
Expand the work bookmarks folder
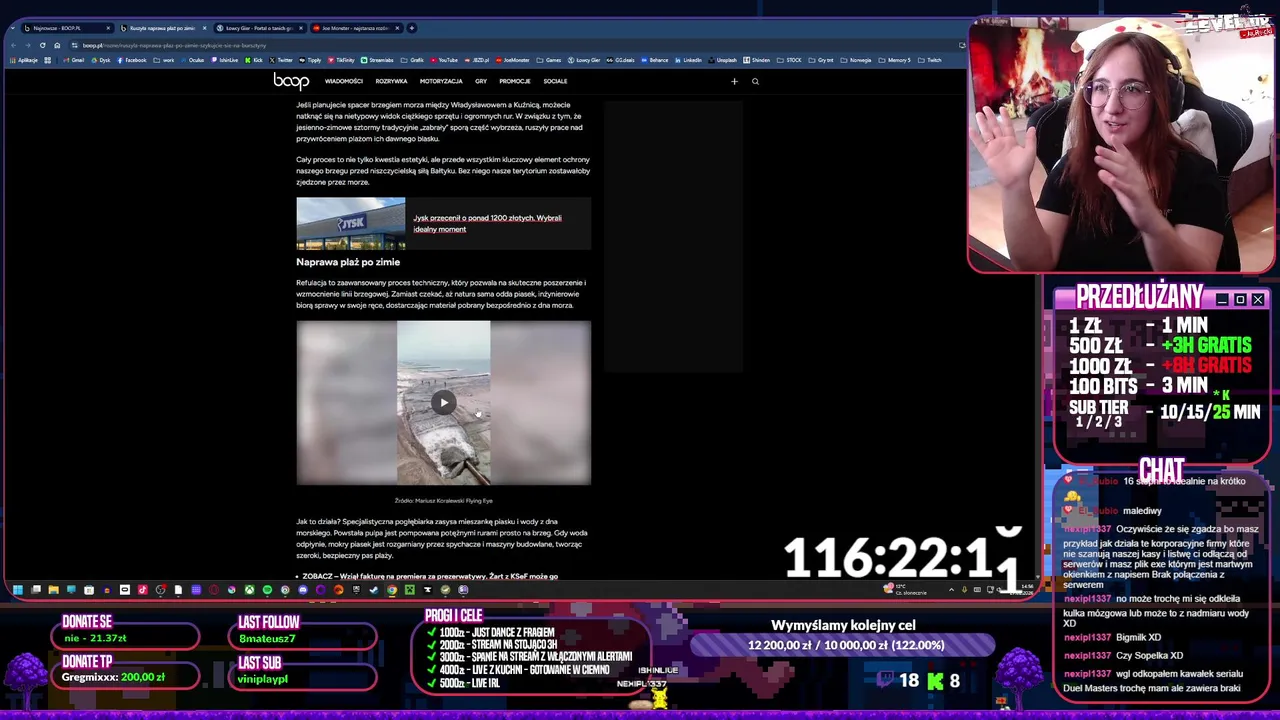[164, 60]
